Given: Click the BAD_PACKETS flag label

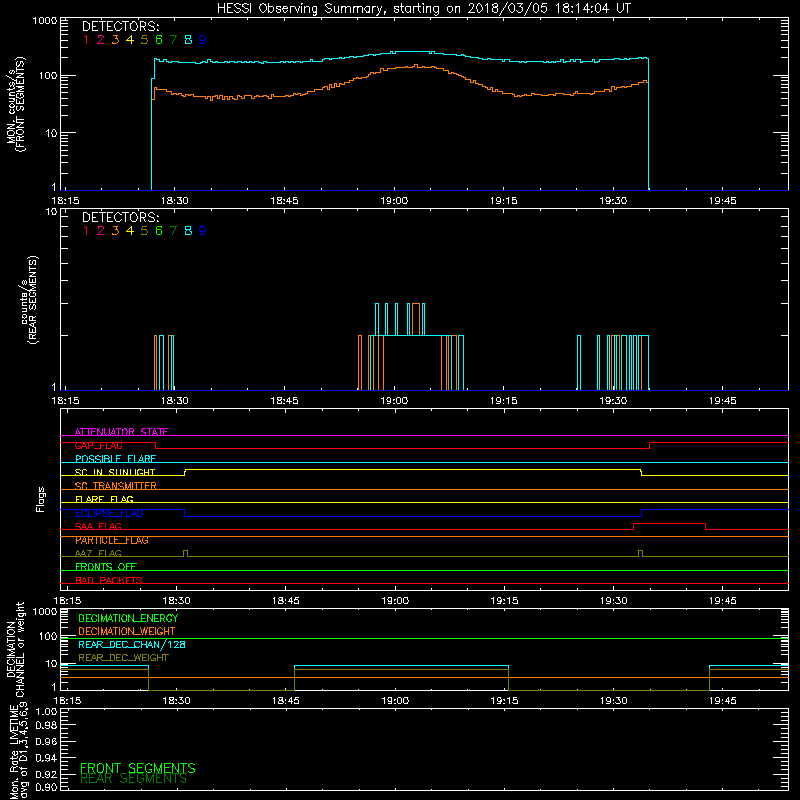Looking at the screenshot, I should (109, 580).
